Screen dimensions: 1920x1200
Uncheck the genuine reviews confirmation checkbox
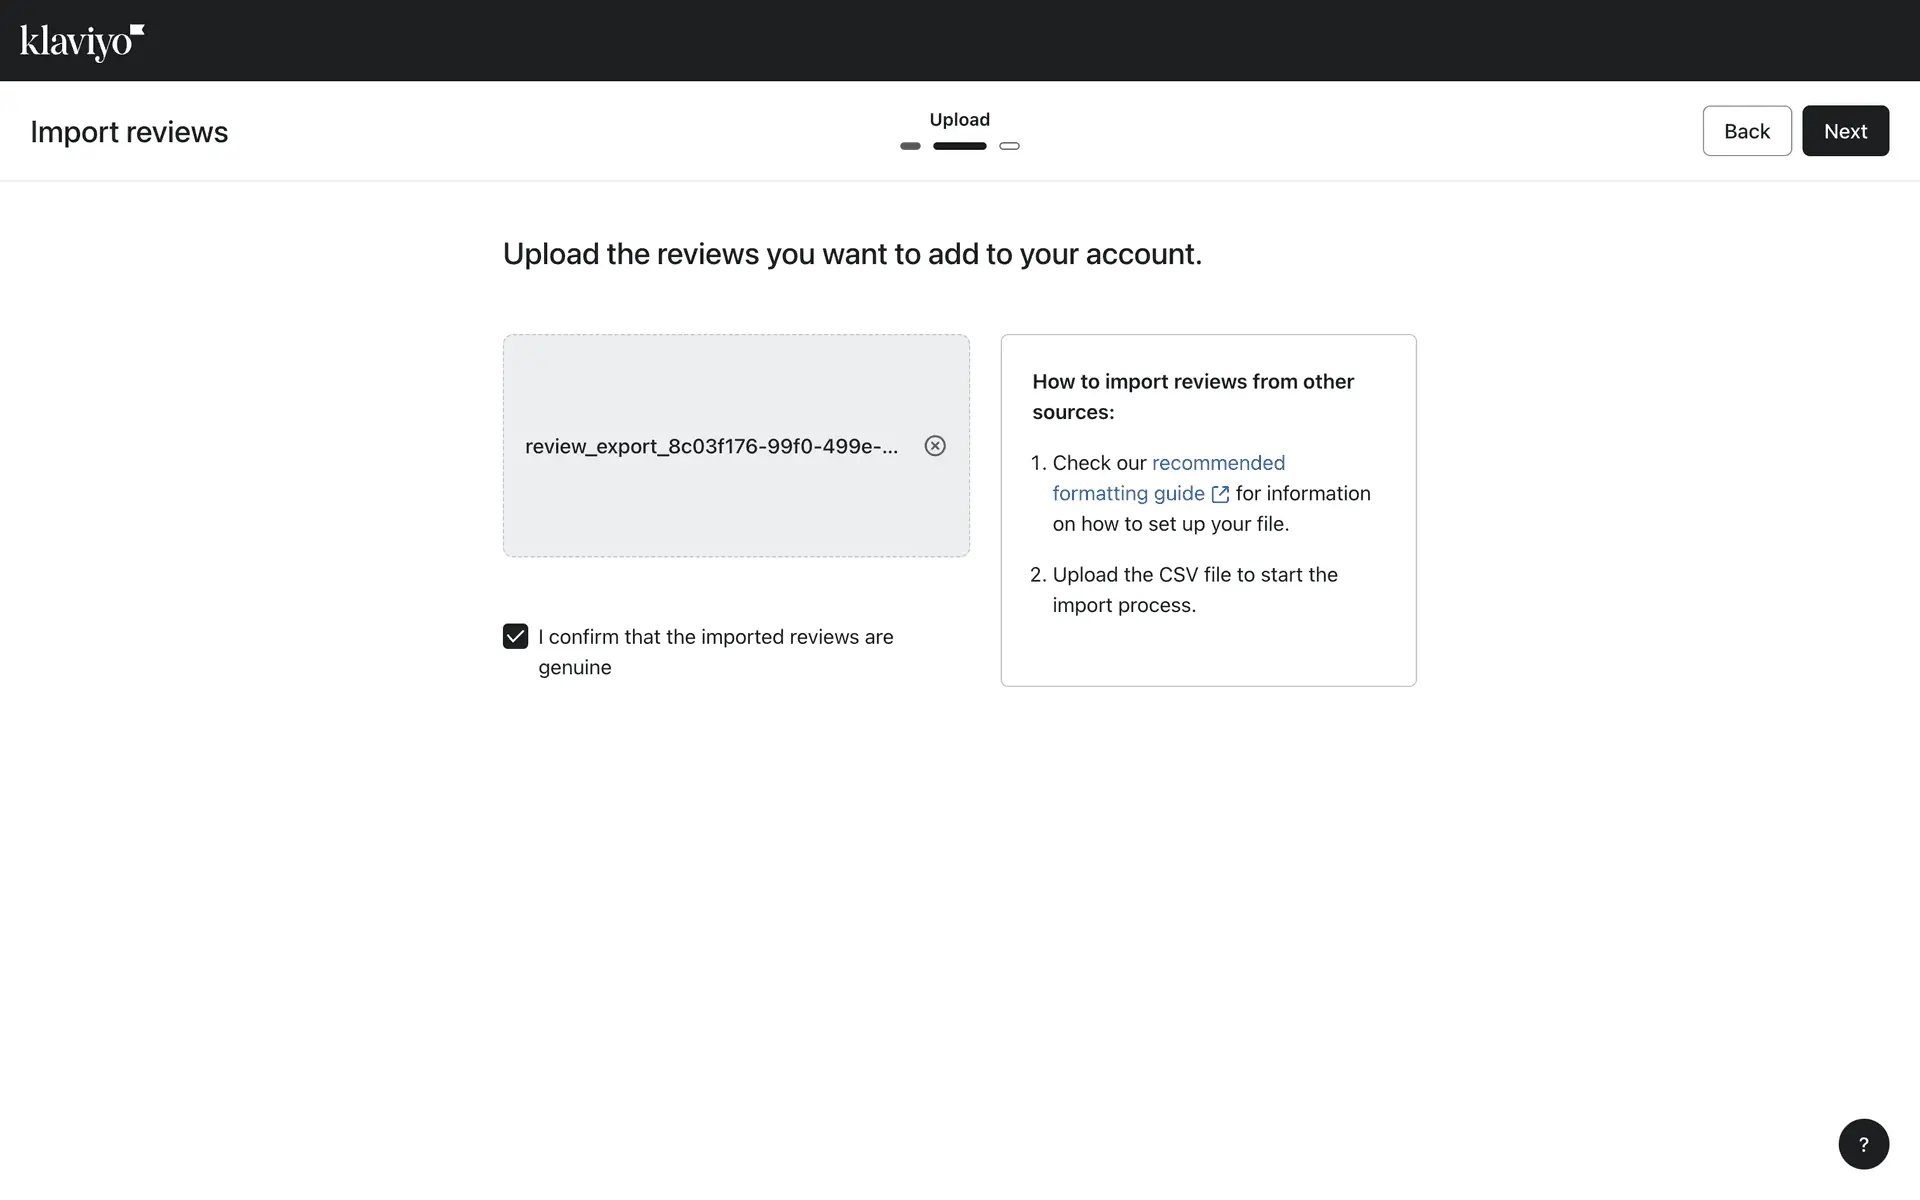click(x=515, y=637)
